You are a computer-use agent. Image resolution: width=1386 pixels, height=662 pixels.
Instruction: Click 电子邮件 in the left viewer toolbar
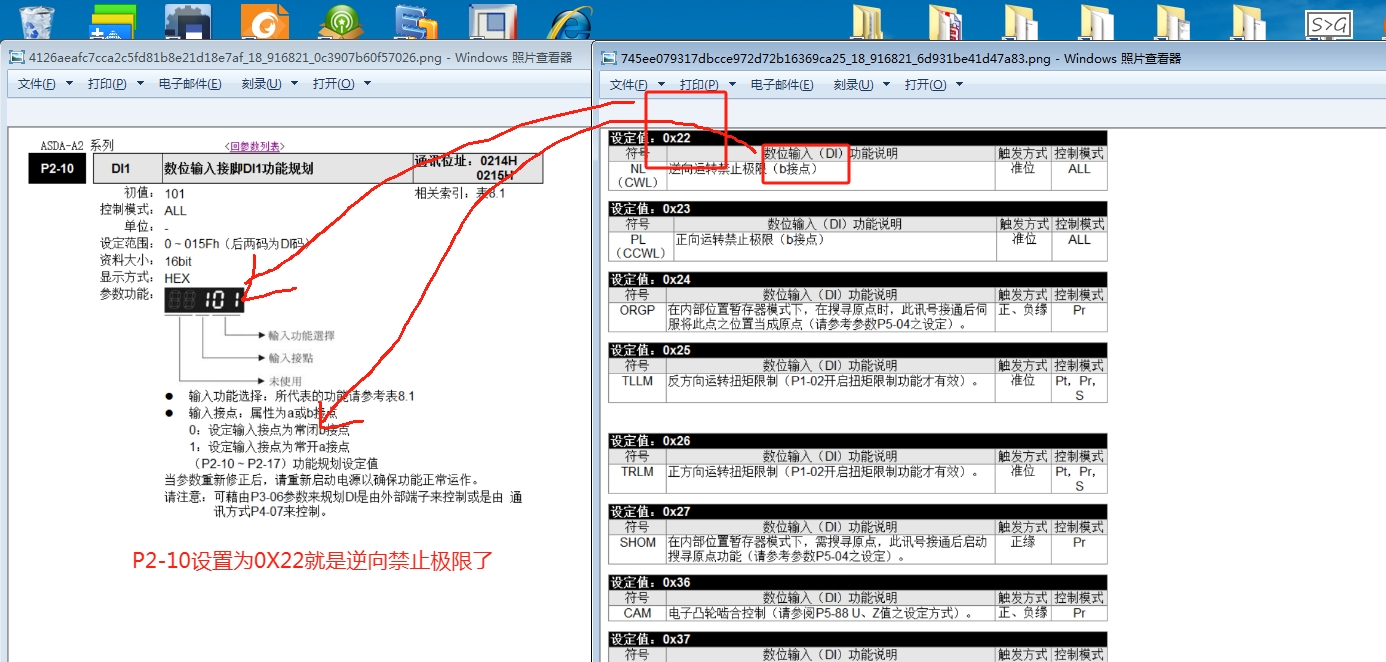click(190, 84)
